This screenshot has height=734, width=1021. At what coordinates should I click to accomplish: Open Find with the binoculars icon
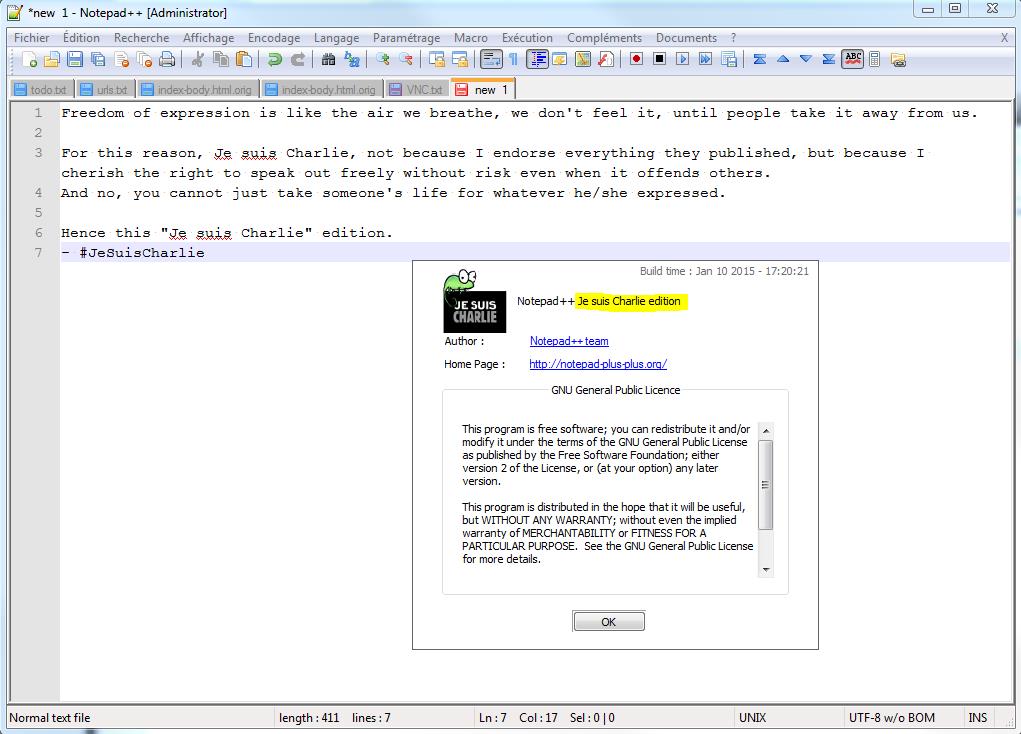point(328,60)
